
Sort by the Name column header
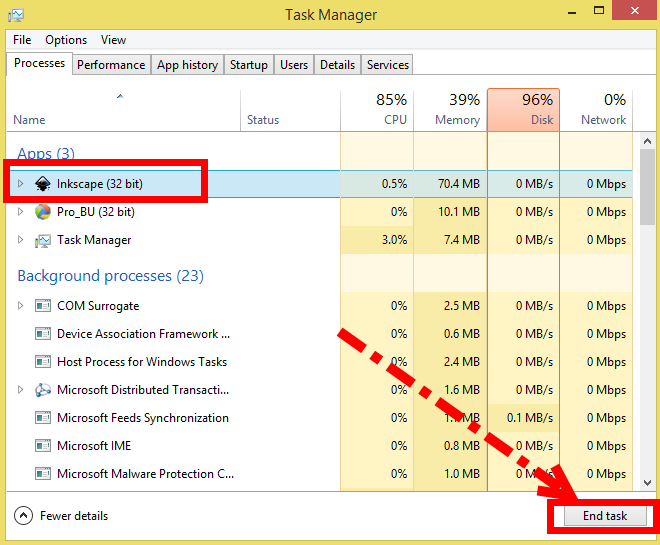[123, 110]
